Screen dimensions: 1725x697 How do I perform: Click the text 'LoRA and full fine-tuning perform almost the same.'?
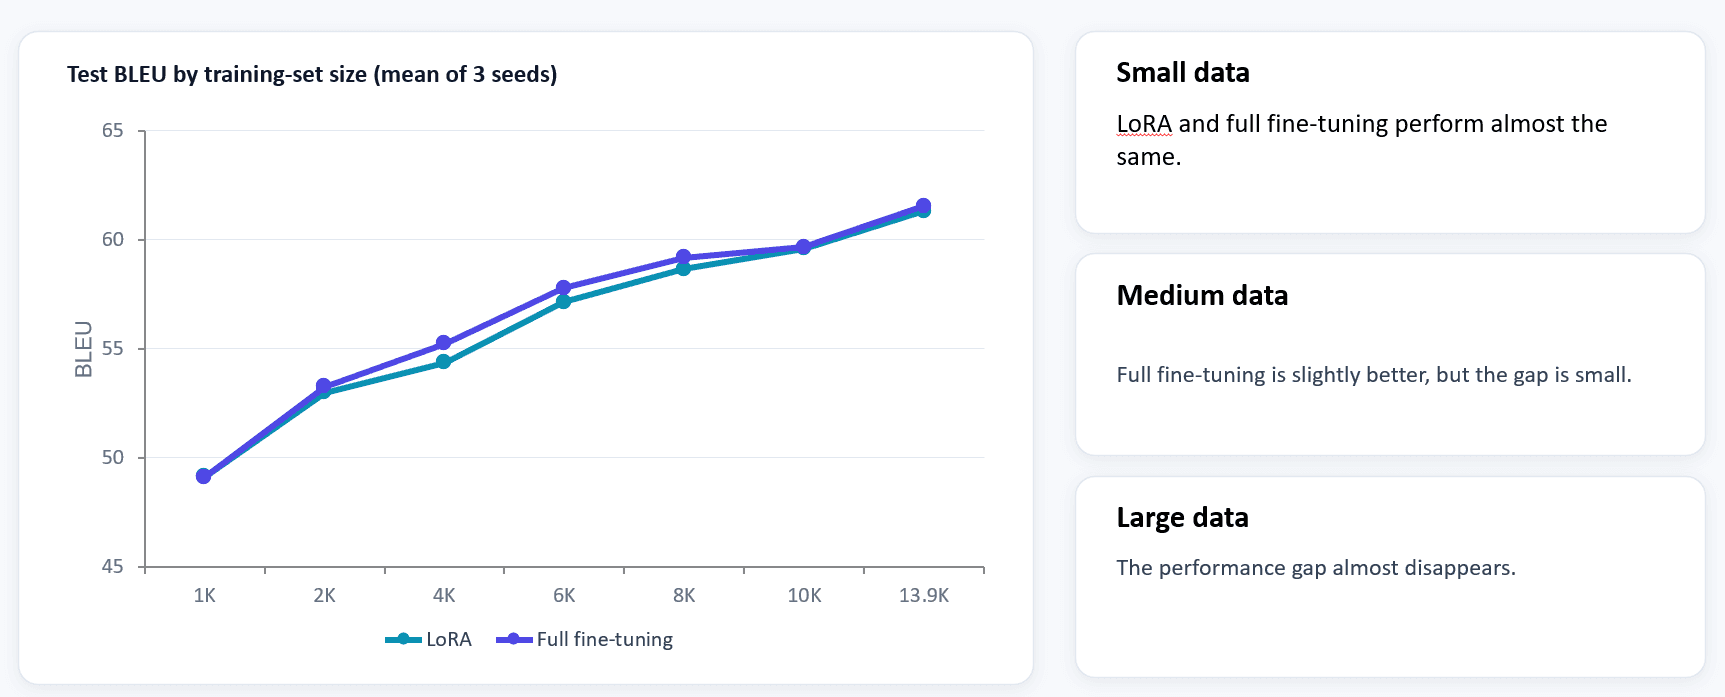[1362, 140]
